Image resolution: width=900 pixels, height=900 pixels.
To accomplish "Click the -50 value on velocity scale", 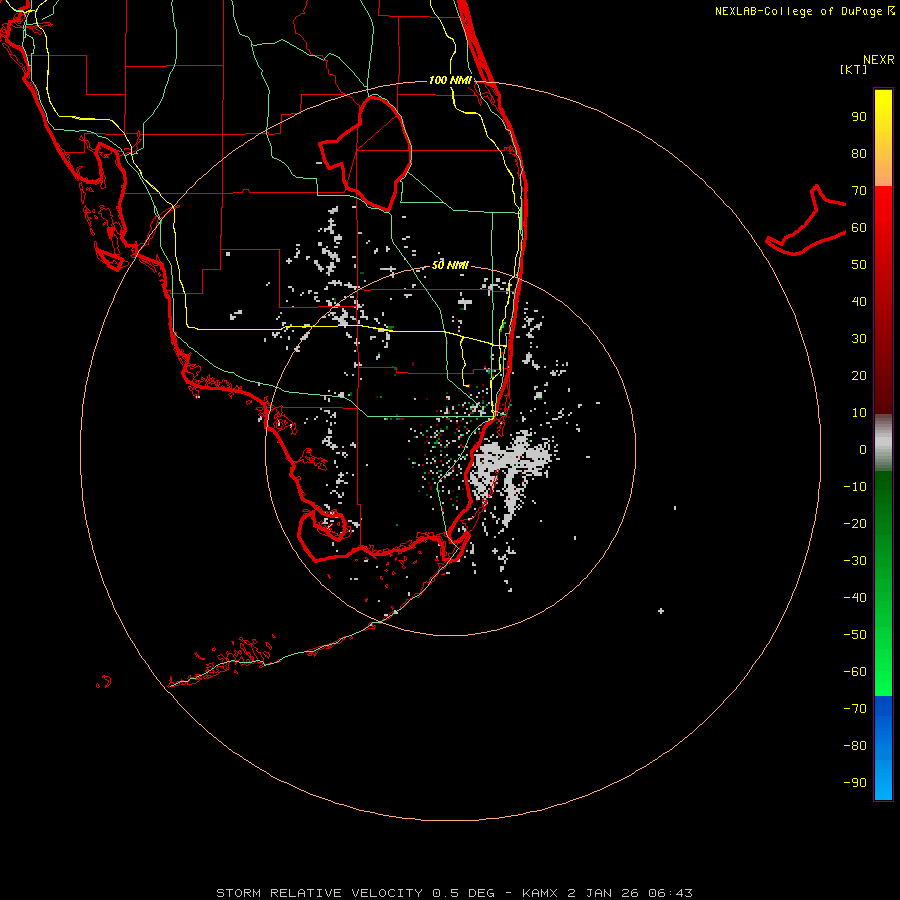I will click(855, 634).
